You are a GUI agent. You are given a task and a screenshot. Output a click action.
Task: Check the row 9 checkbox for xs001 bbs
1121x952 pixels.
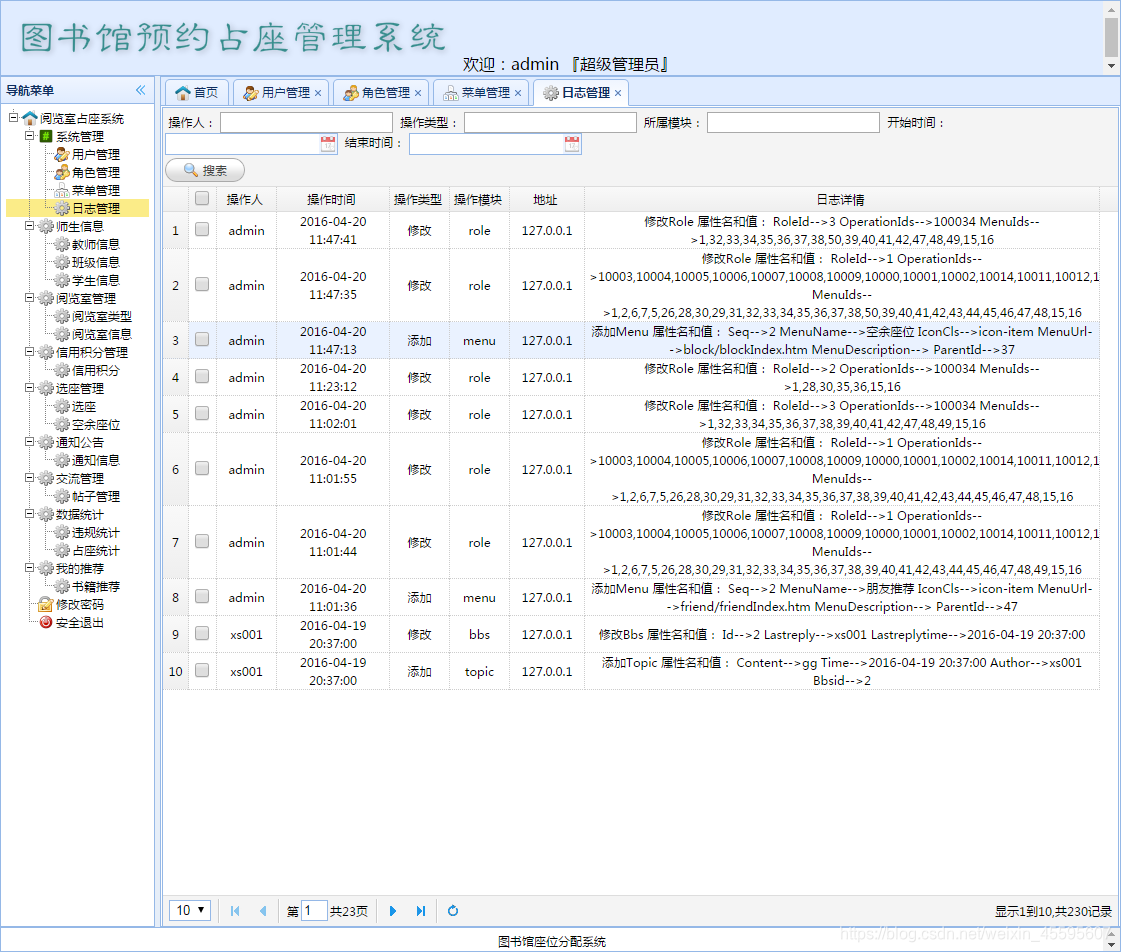[x=202, y=633]
